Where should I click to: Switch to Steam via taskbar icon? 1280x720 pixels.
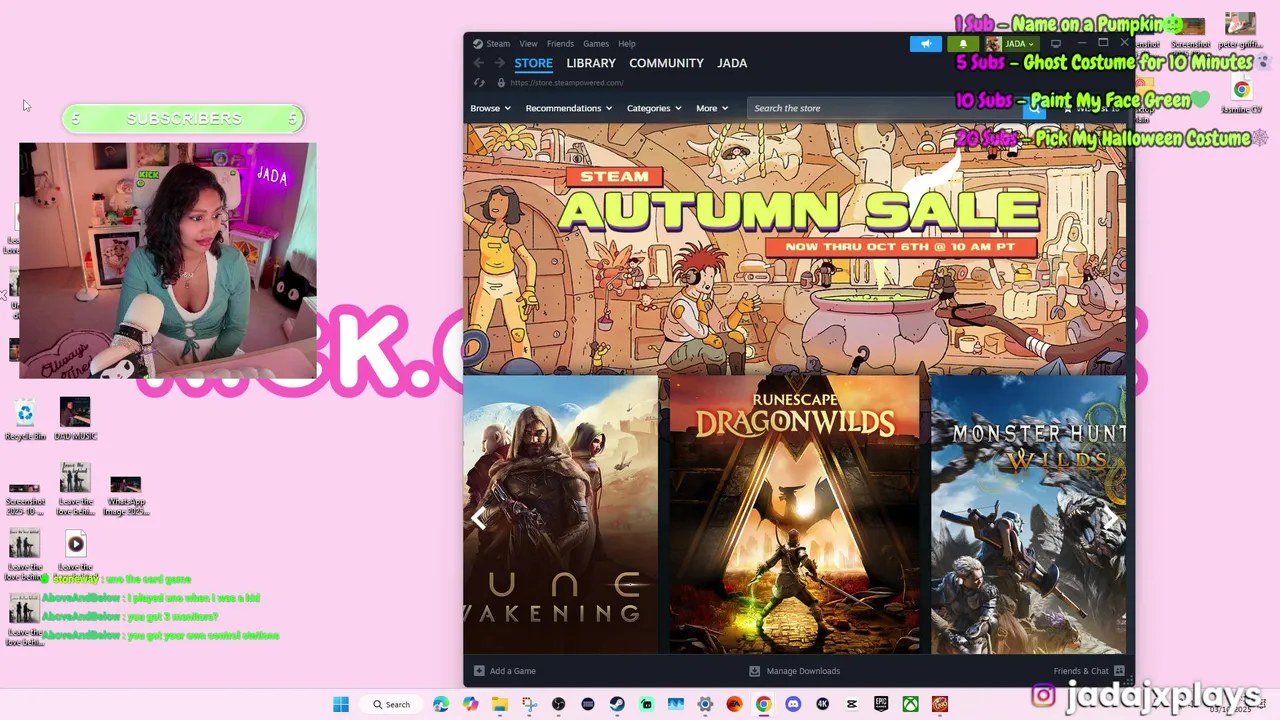(x=617, y=705)
